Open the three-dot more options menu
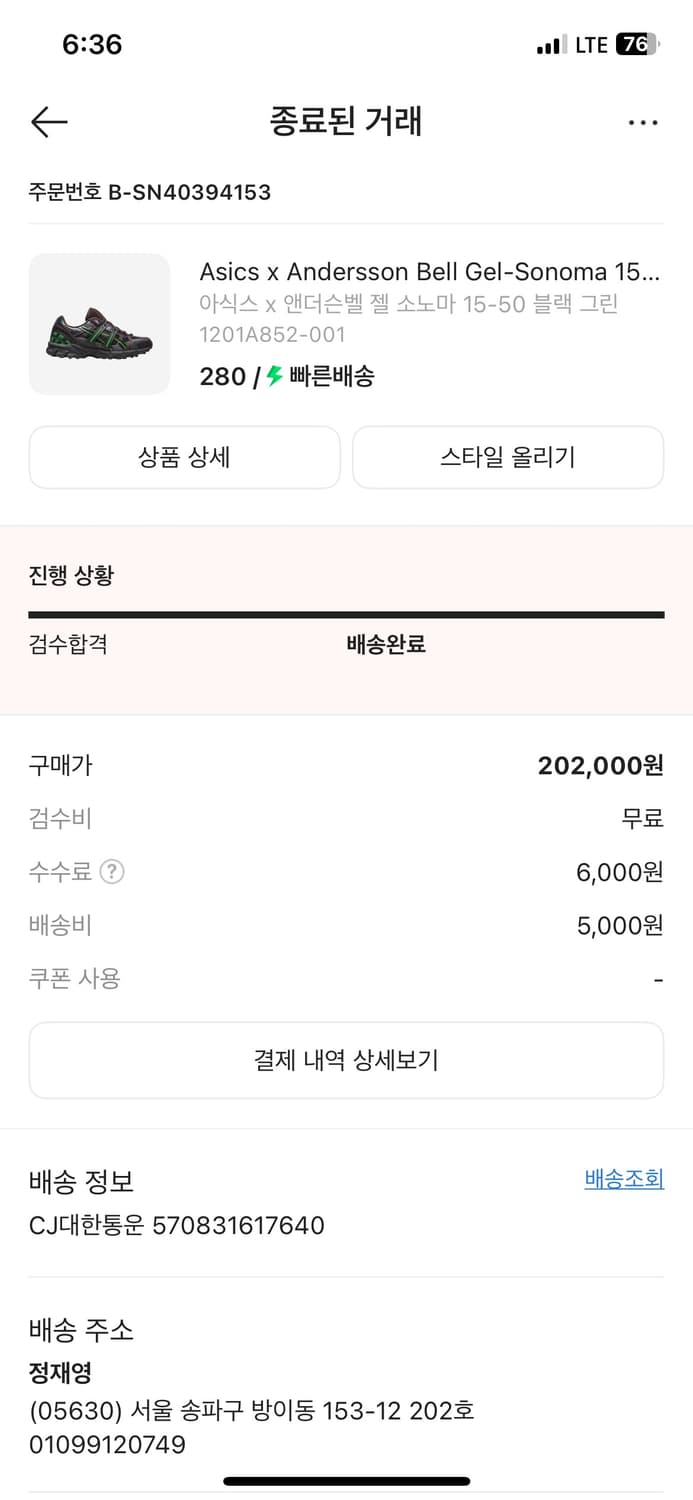This screenshot has width=693, height=1500. [x=643, y=122]
